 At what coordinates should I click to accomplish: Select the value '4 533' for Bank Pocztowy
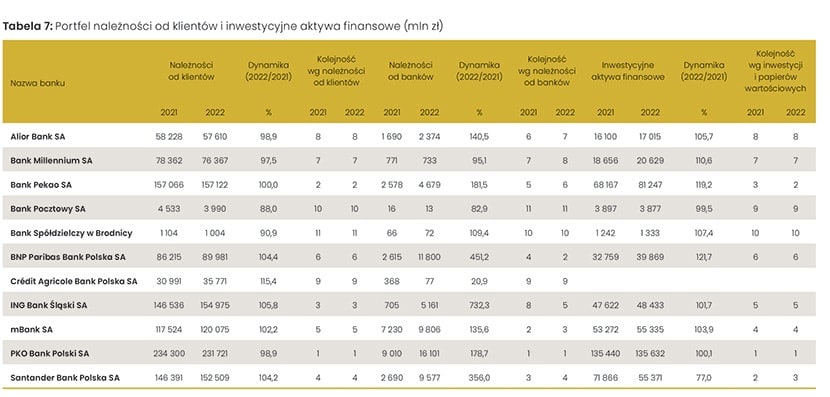tap(169, 209)
